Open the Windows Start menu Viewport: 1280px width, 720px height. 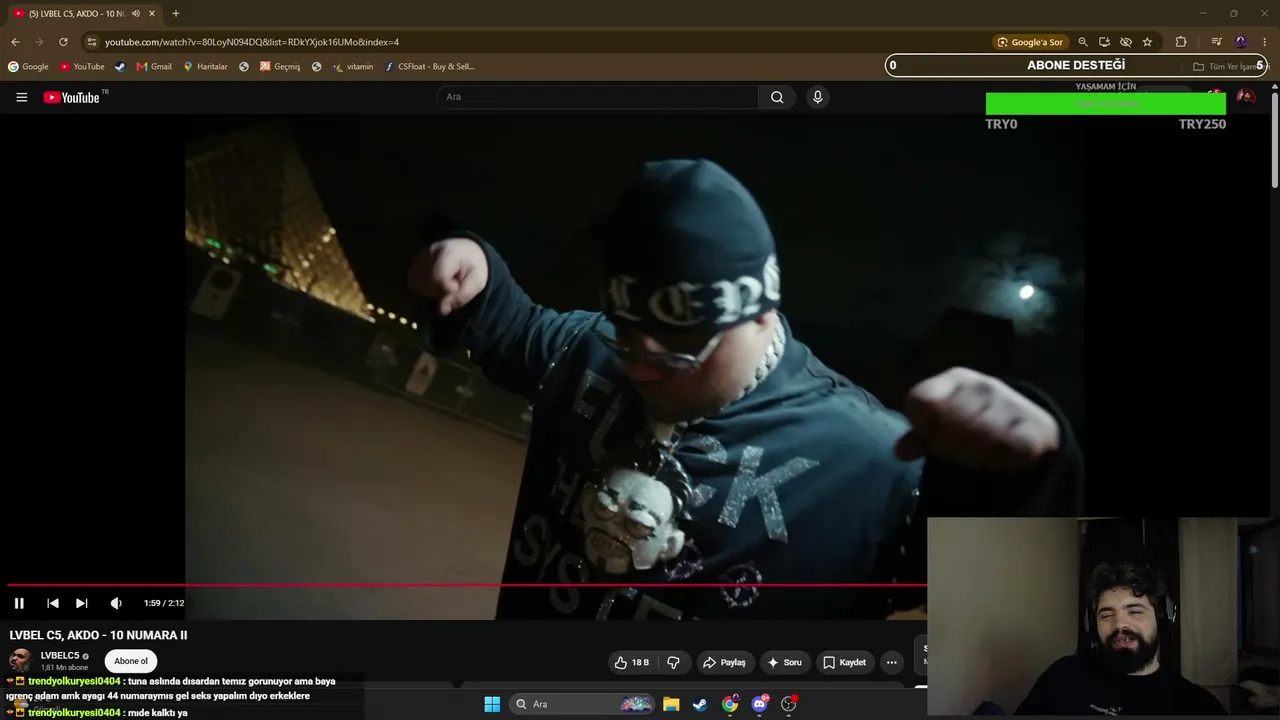(492, 704)
